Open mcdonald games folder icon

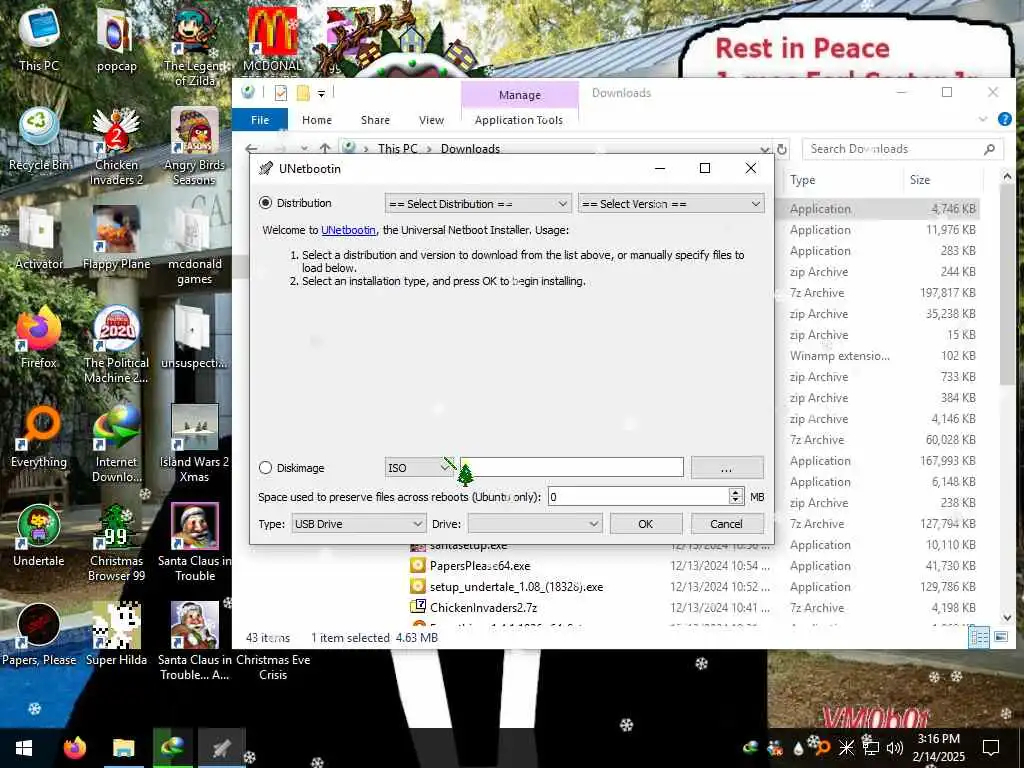pos(194,244)
